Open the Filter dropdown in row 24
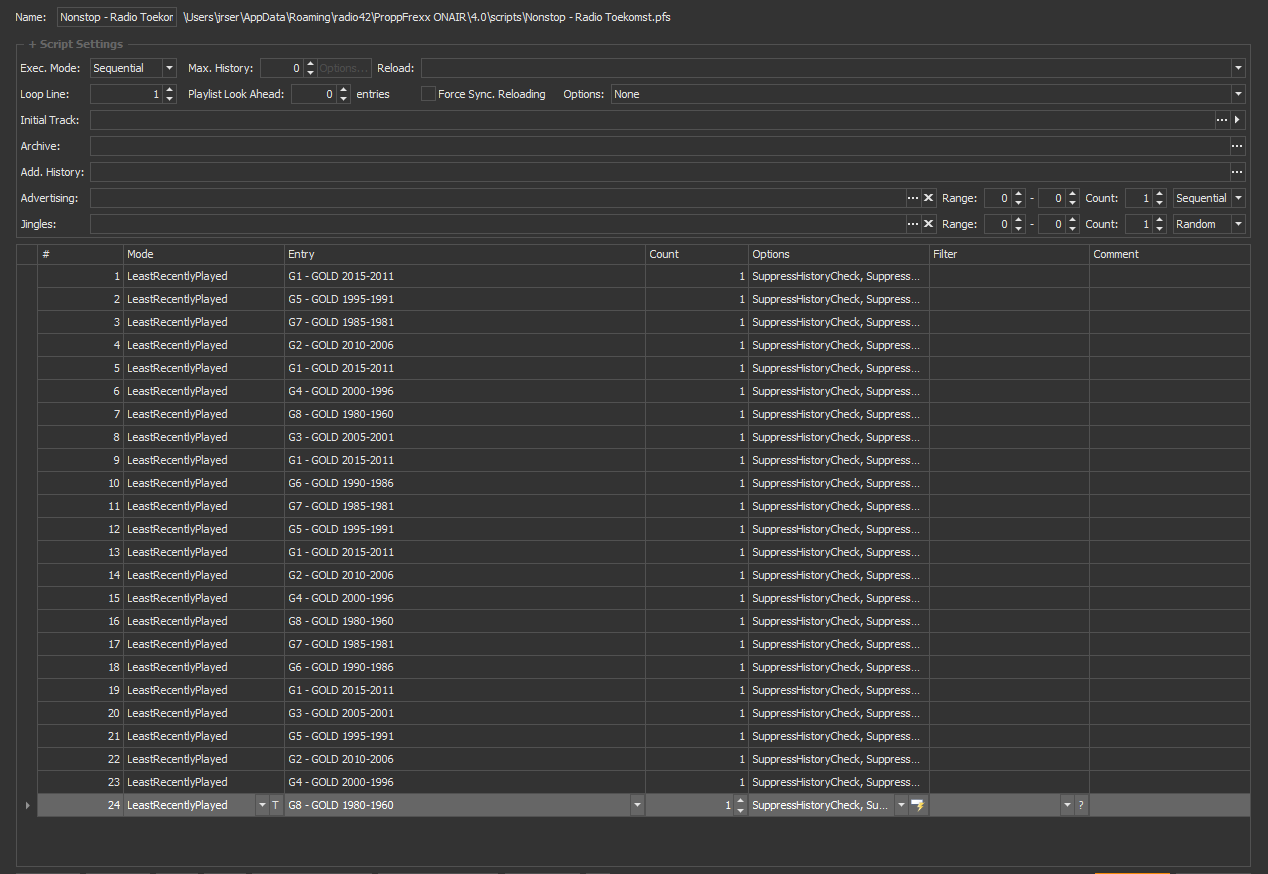The image size is (1268, 874). point(1067,805)
